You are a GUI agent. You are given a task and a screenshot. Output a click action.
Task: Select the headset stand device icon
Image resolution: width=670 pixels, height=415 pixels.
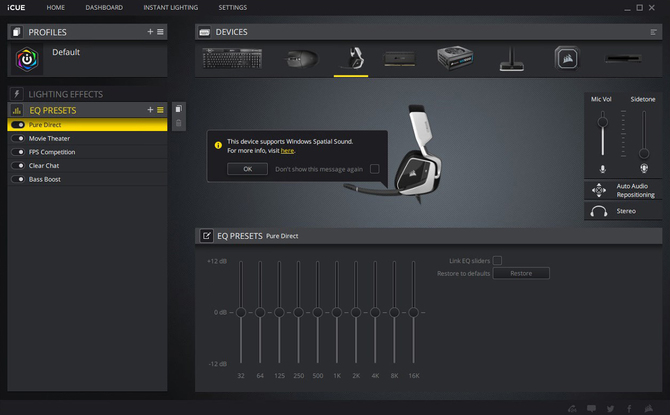click(511, 59)
